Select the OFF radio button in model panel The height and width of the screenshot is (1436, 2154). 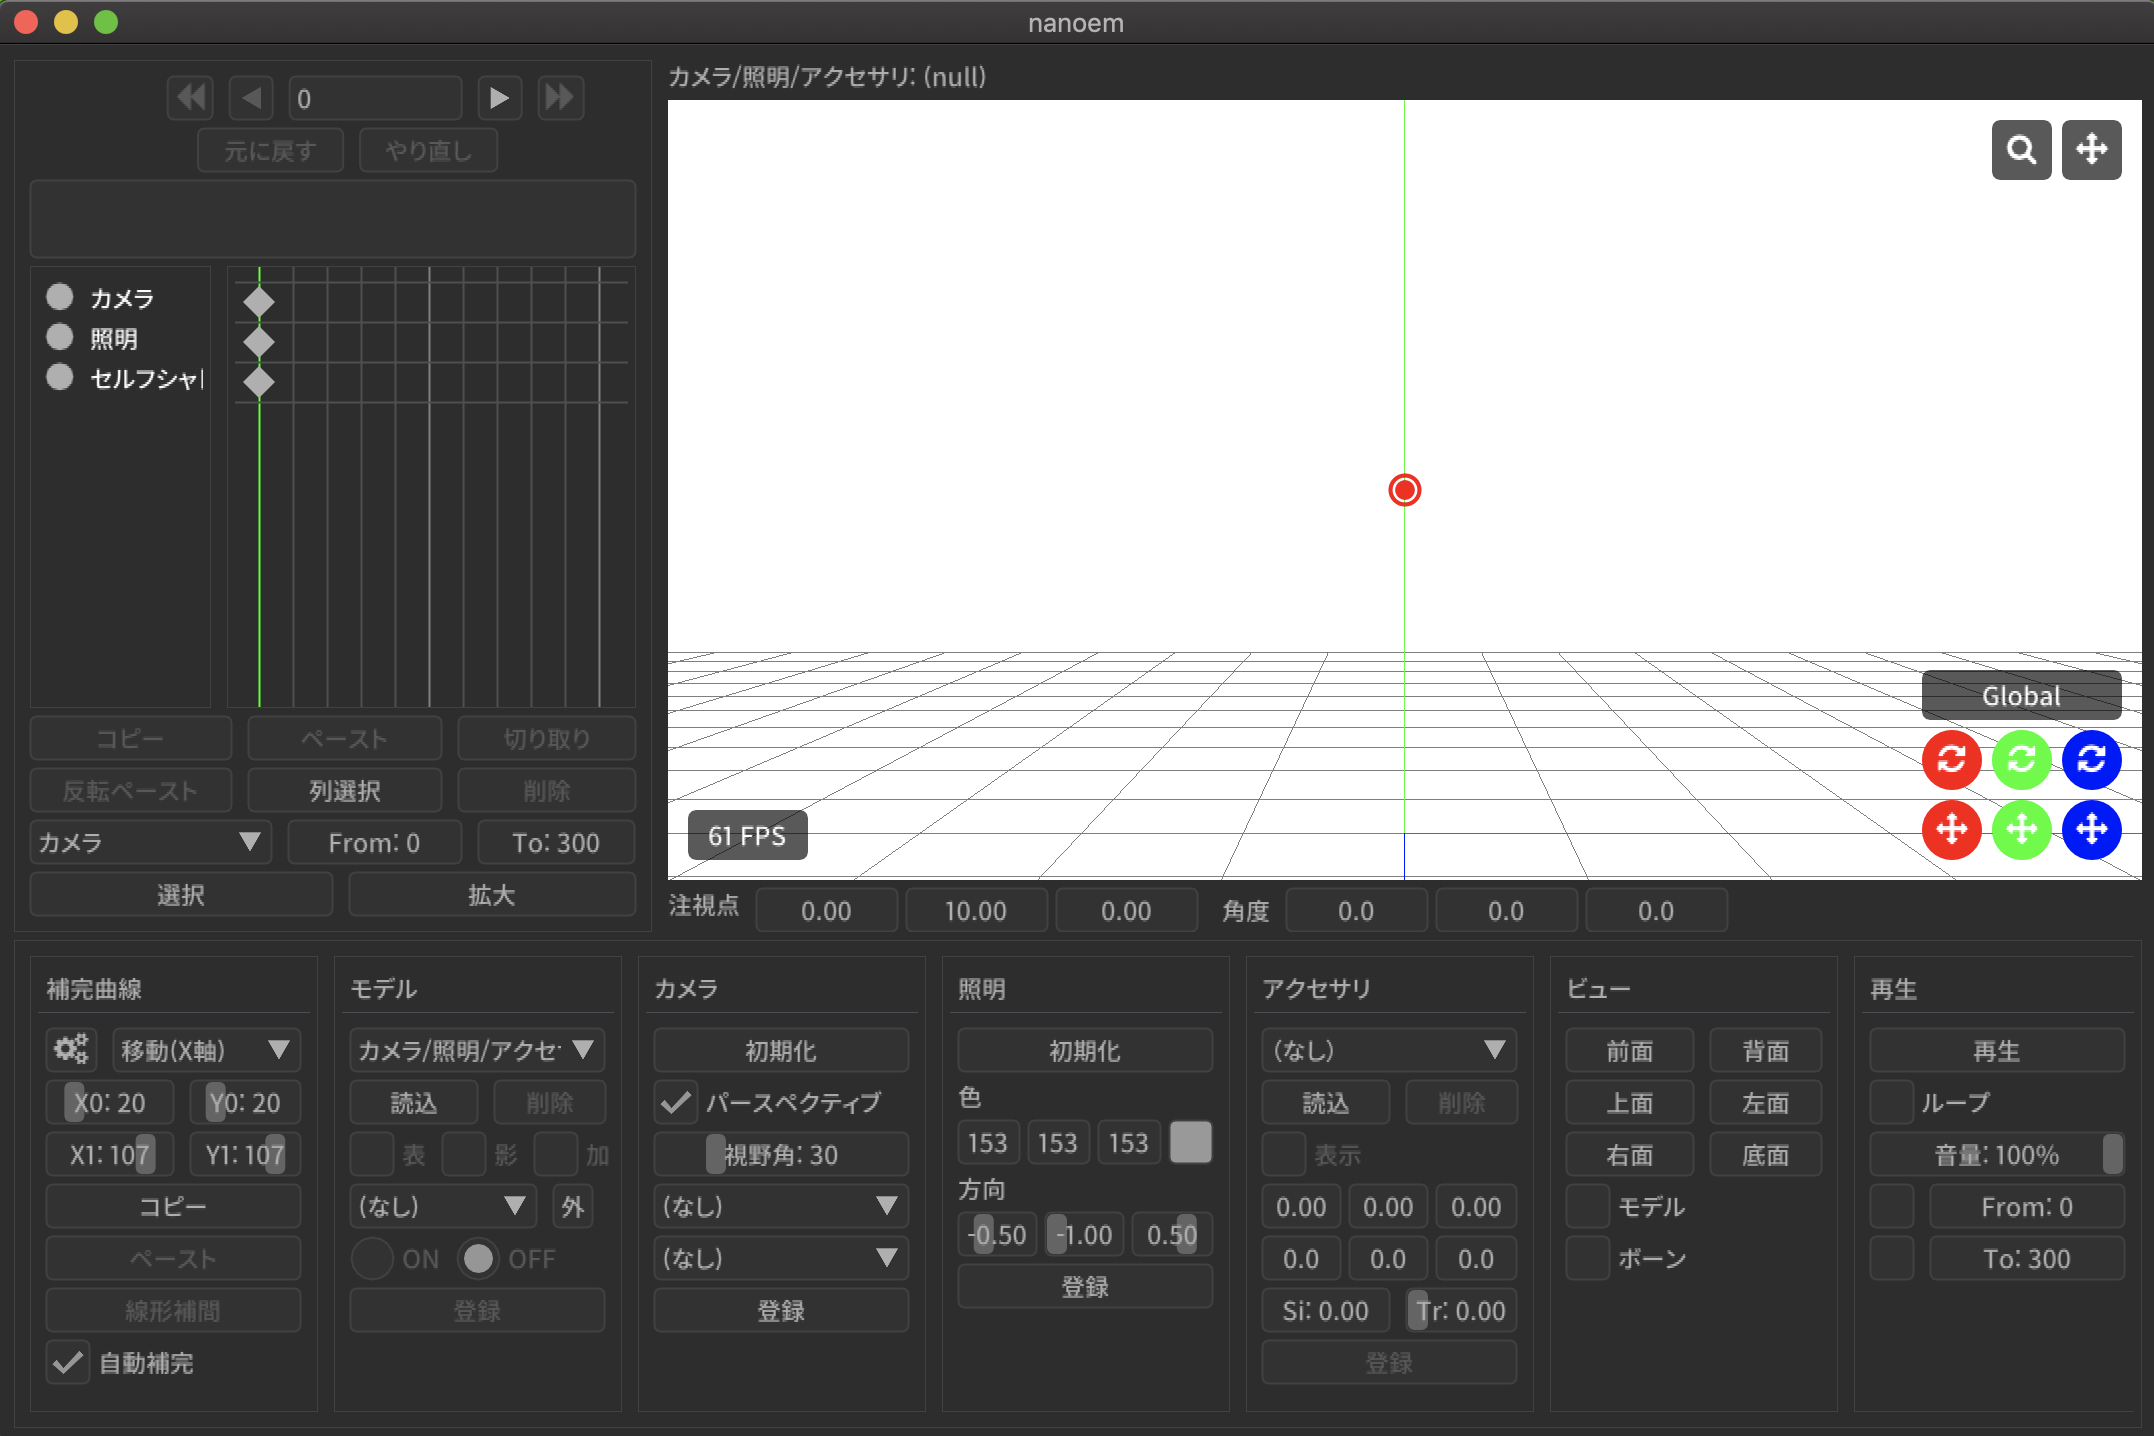coord(478,1258)
